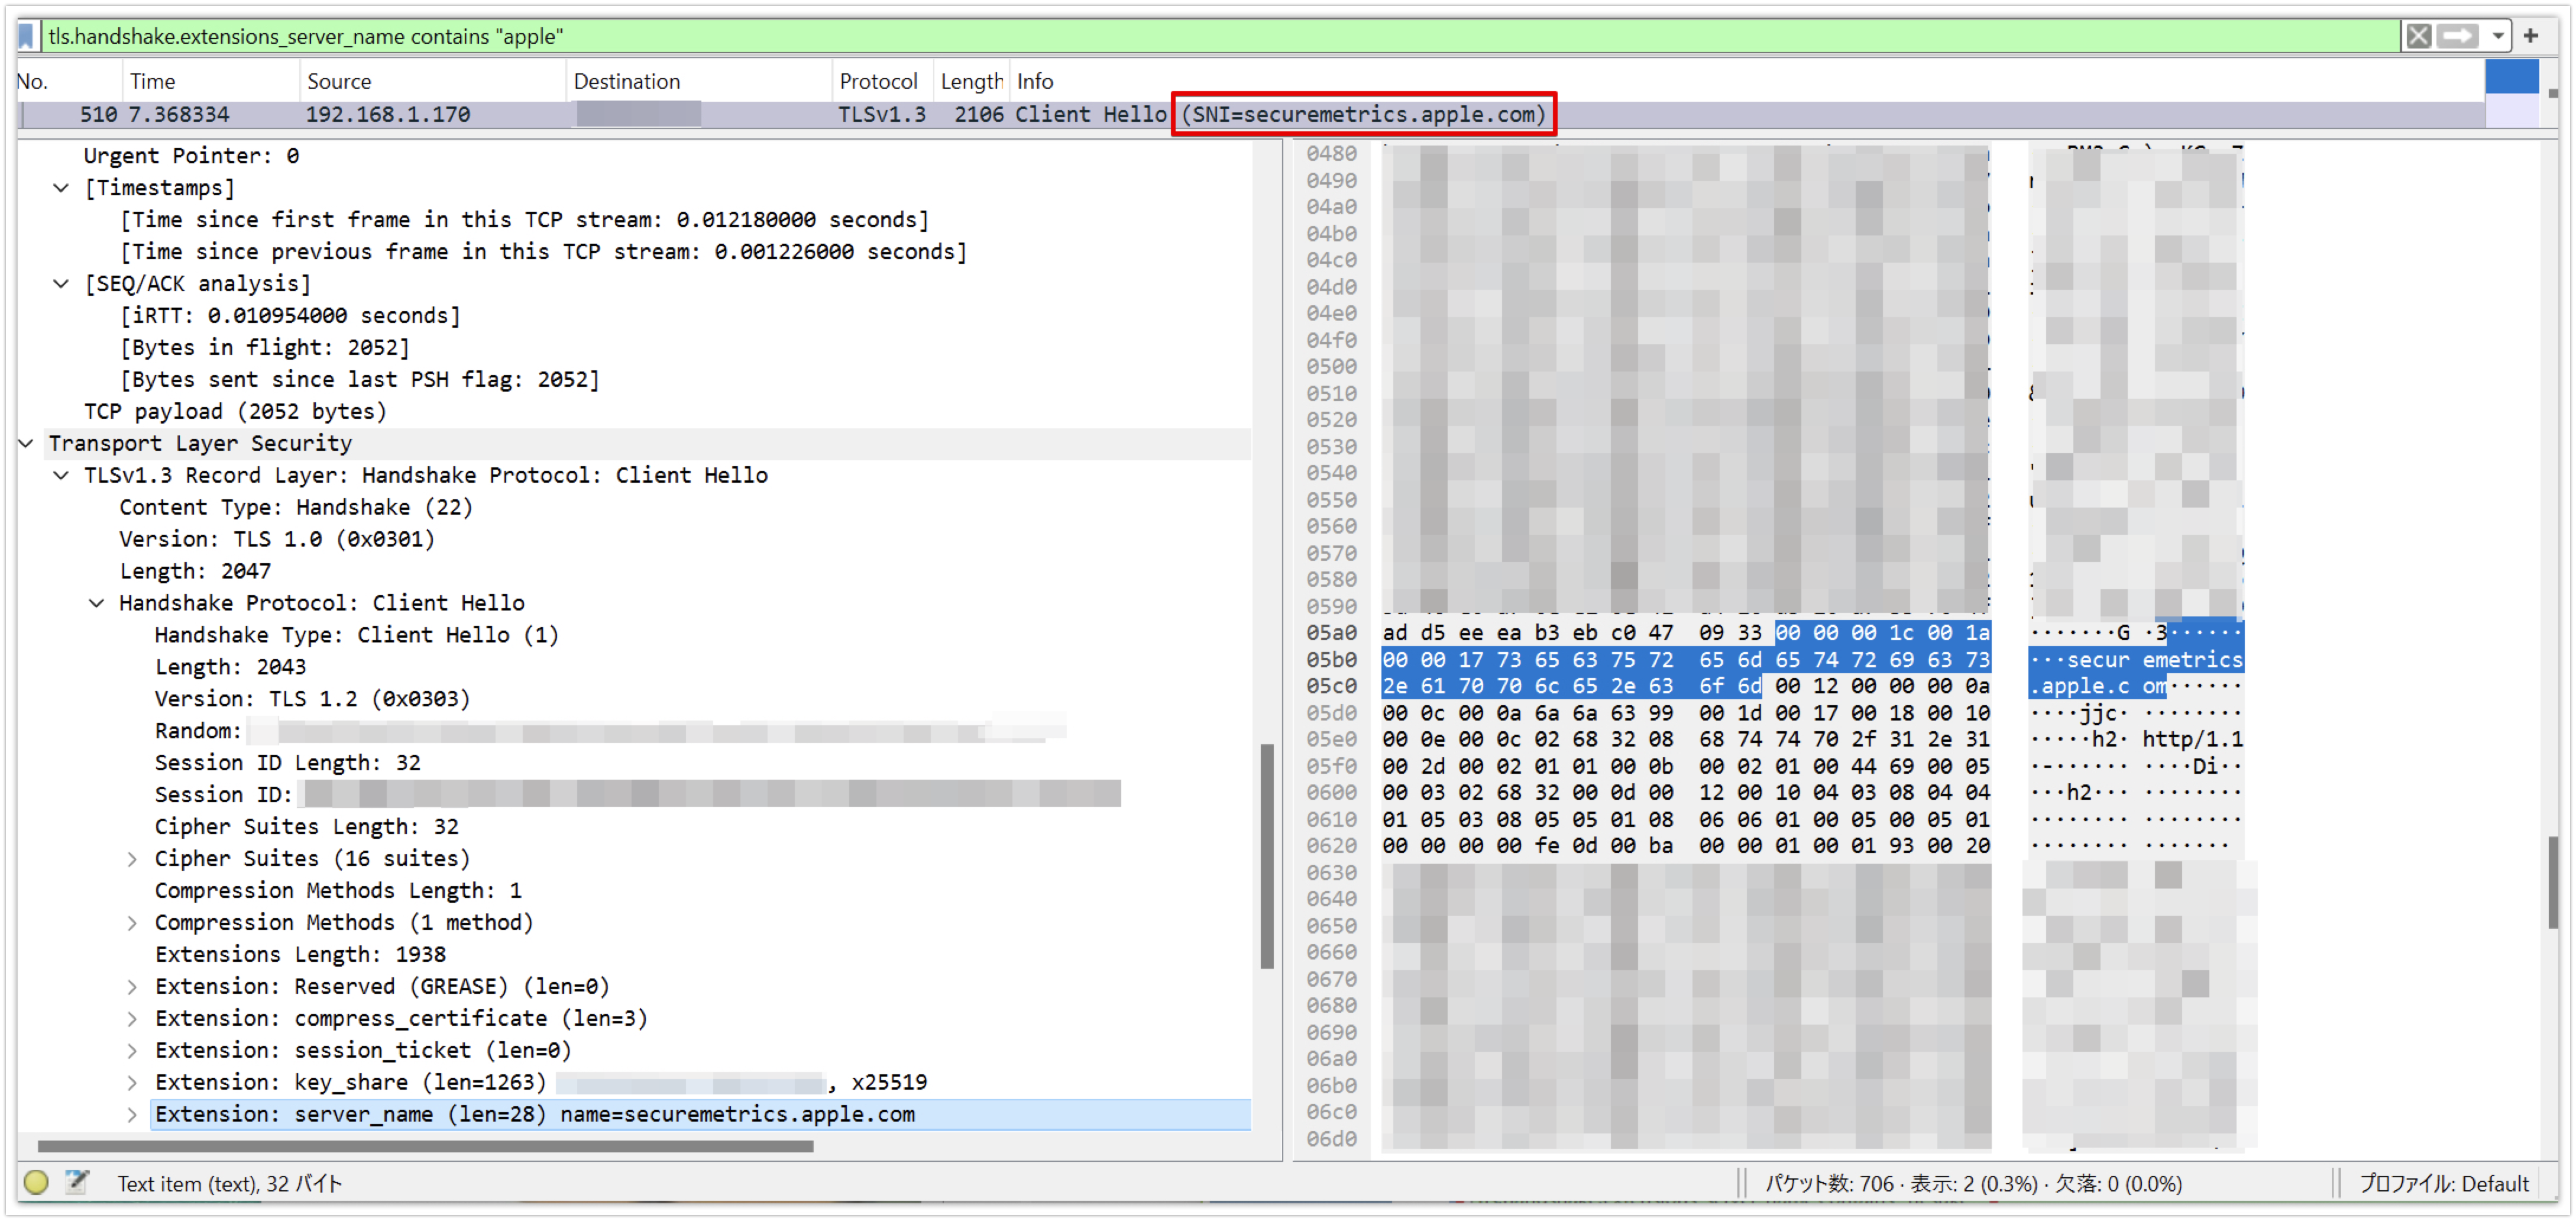Expand Extension: key_share (len=1263)
The width and height of the screenshot is (2576, 1221).
pyautogui.click(x=131, y=1082)
